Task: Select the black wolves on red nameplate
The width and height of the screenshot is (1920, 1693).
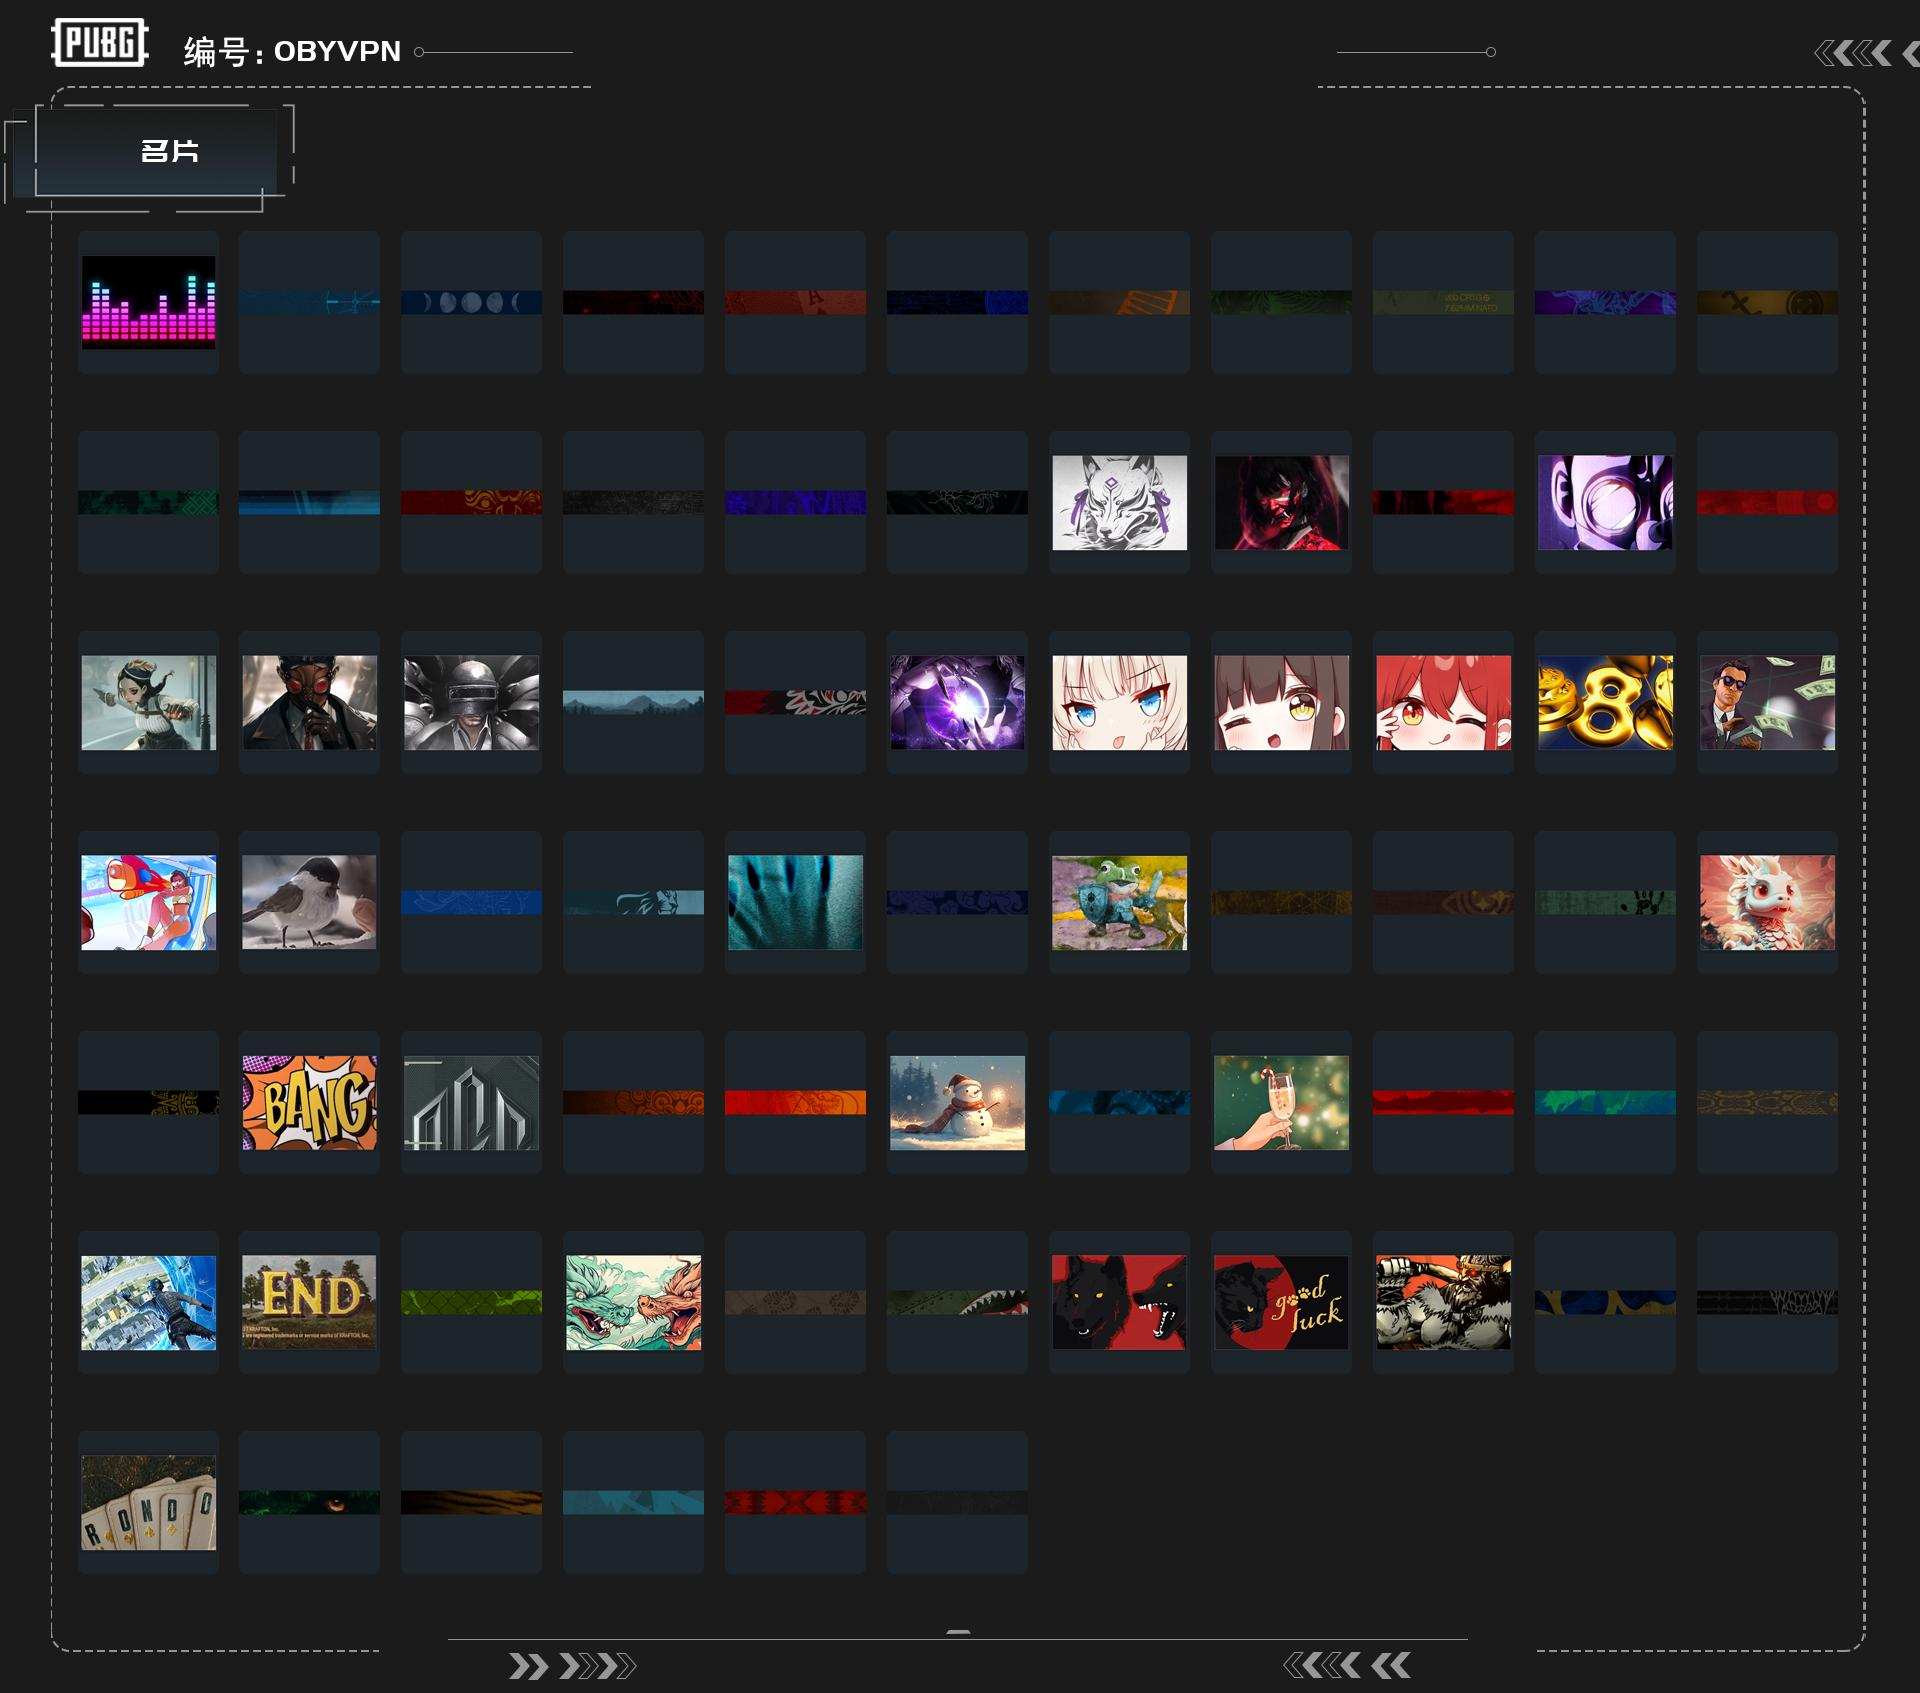Action: 1119,1302
